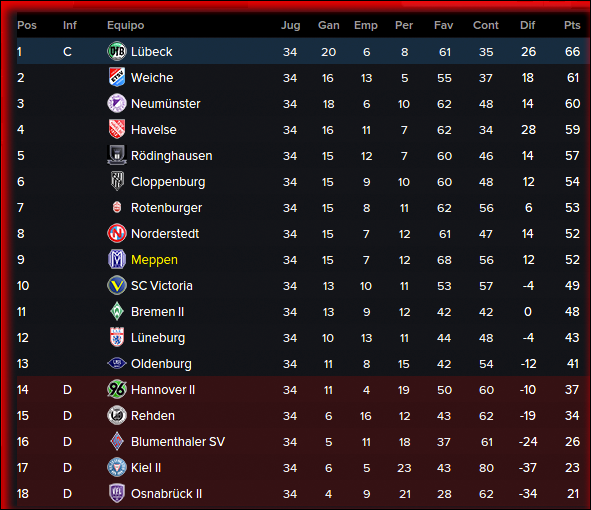Image resolution: width=591 pixels, height=510 pixels.
Task: Select the Oldenburg team row name
Action: click(161, 364)
